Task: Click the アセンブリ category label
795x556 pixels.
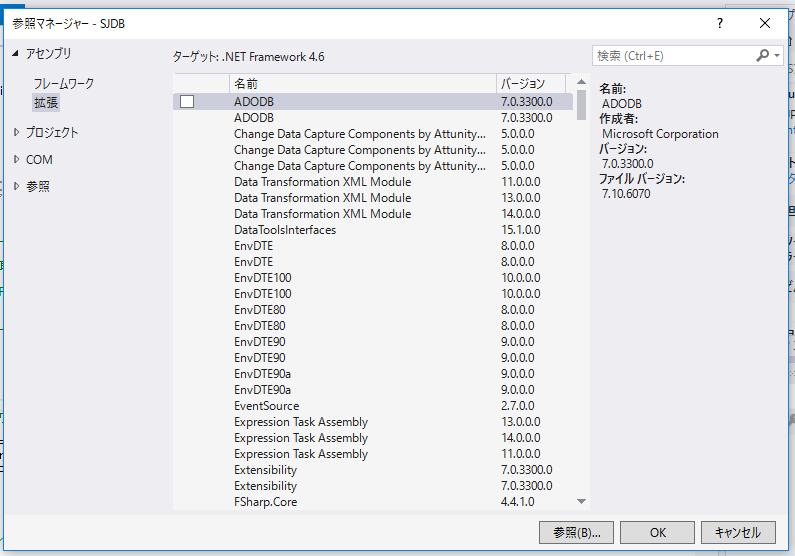Action: point(49,53)
